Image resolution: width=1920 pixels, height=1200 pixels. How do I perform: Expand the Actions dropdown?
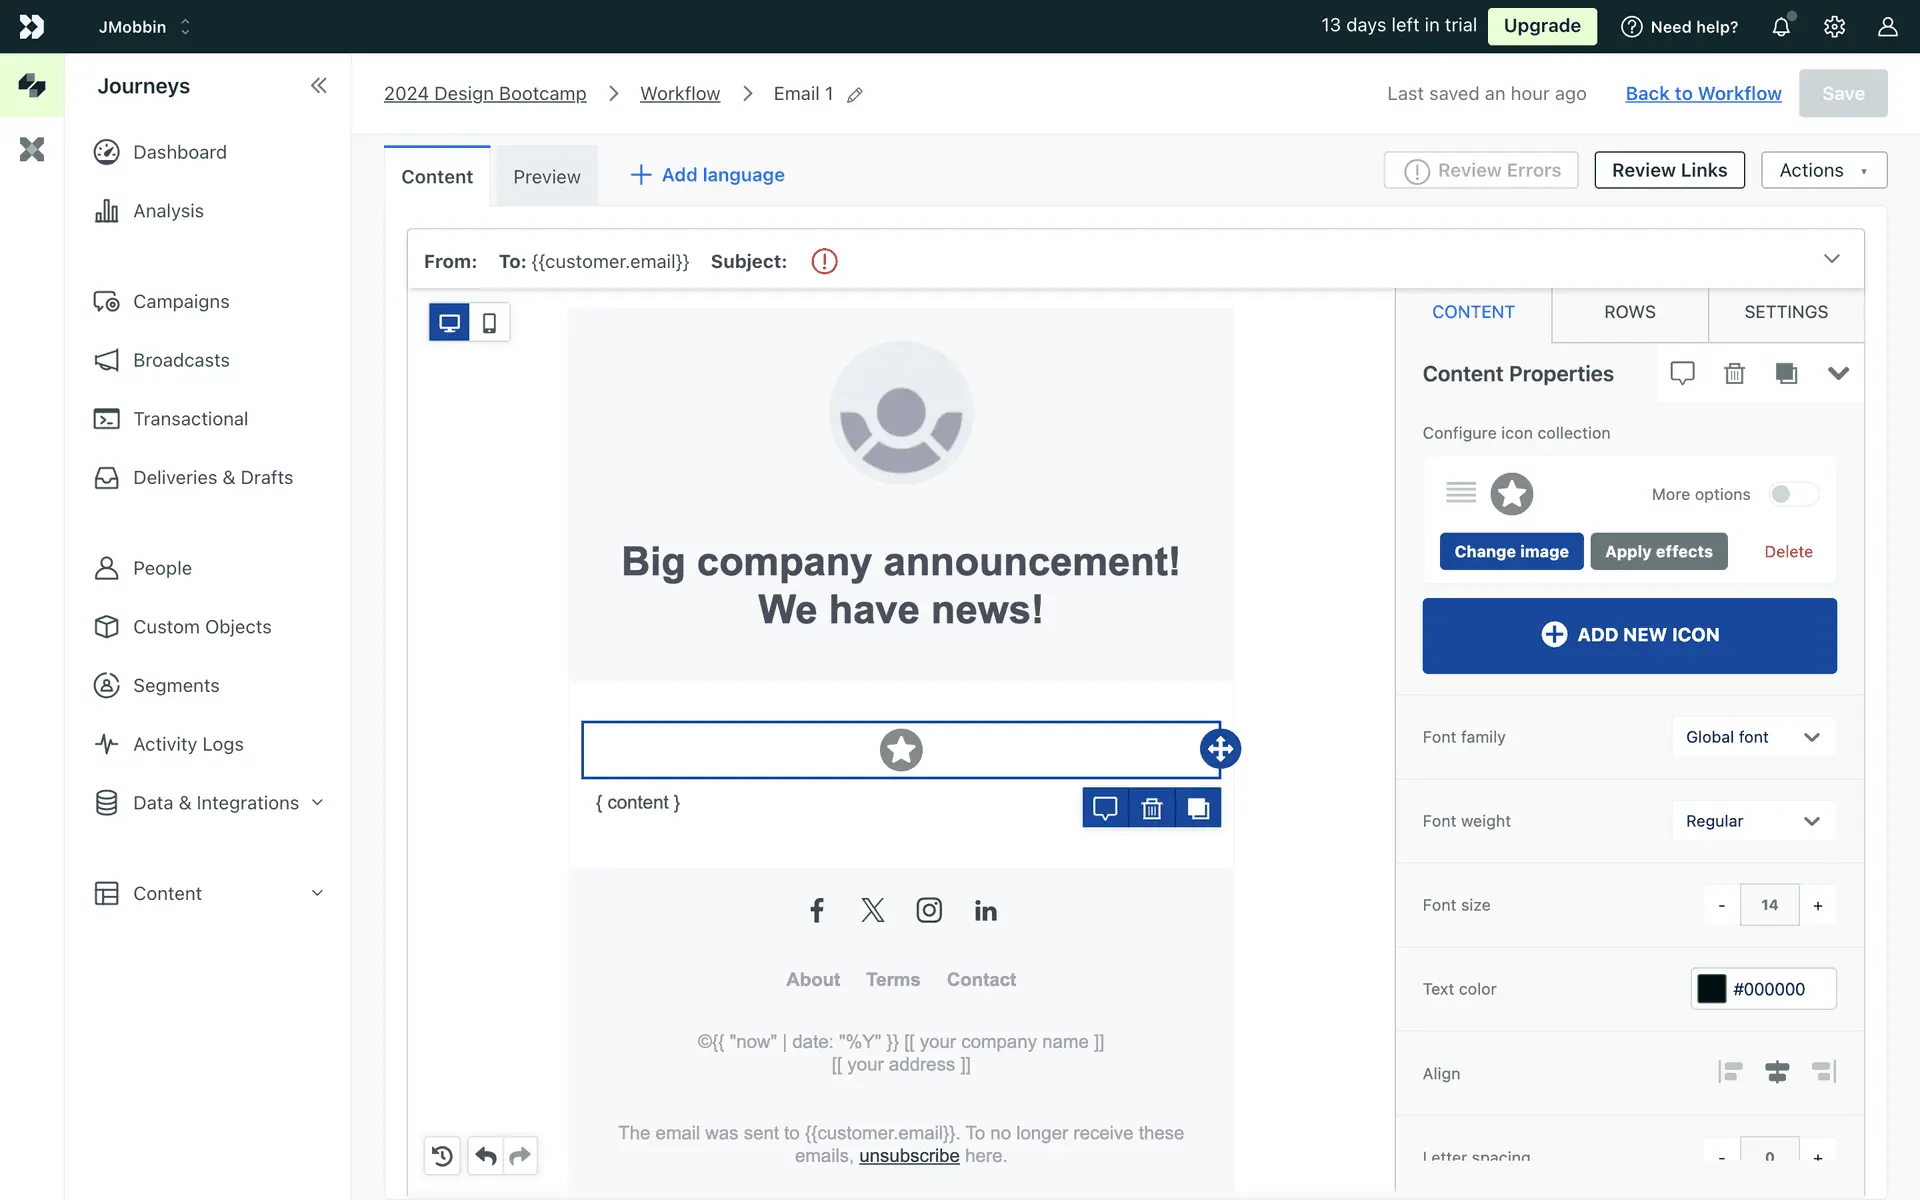click(1823, 171)
